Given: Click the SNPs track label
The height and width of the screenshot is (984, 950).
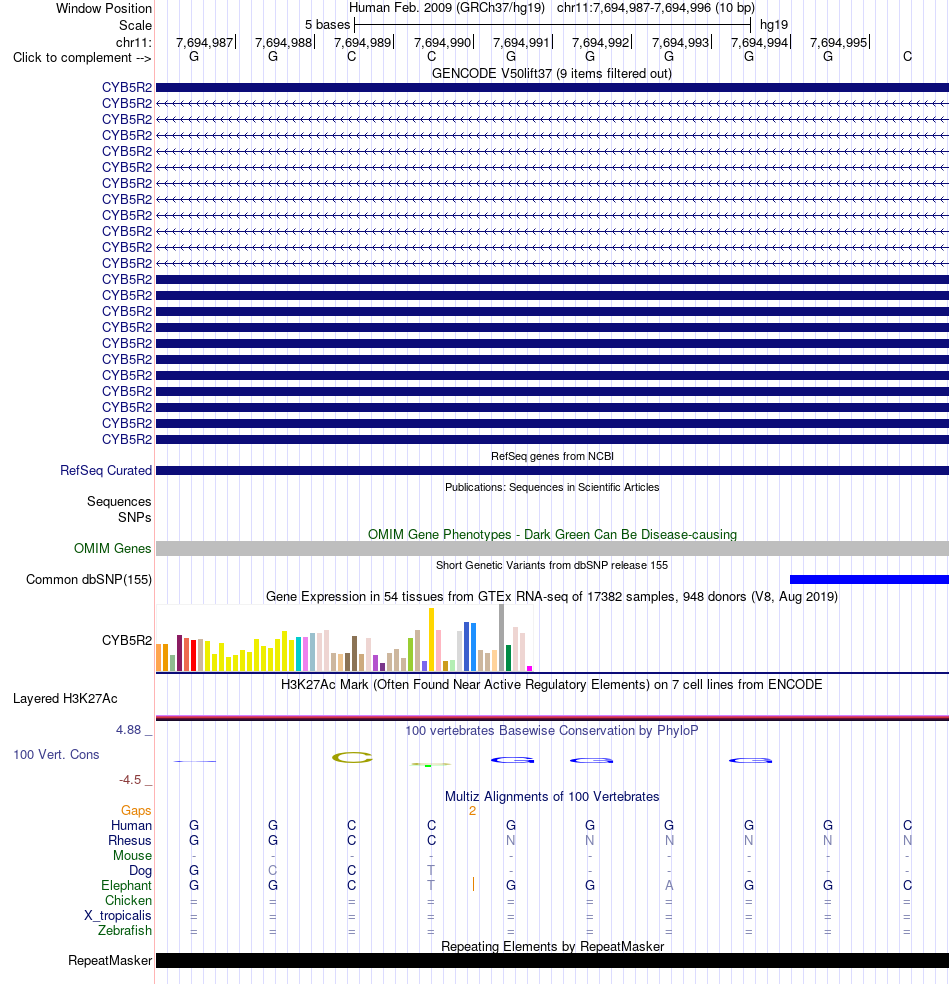Looking at the screenshot, I should click(135, 517).
